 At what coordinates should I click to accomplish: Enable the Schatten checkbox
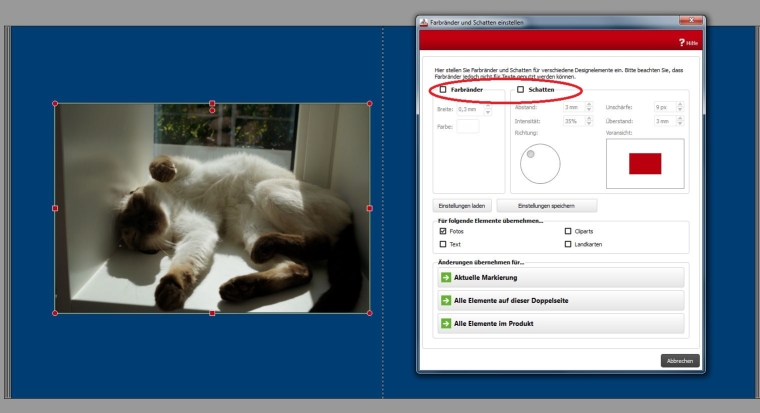(x=521, y=90)
